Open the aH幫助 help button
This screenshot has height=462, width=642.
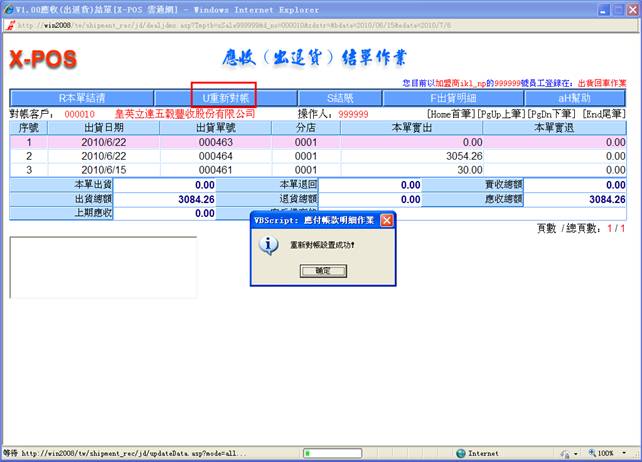coord(573,99)
